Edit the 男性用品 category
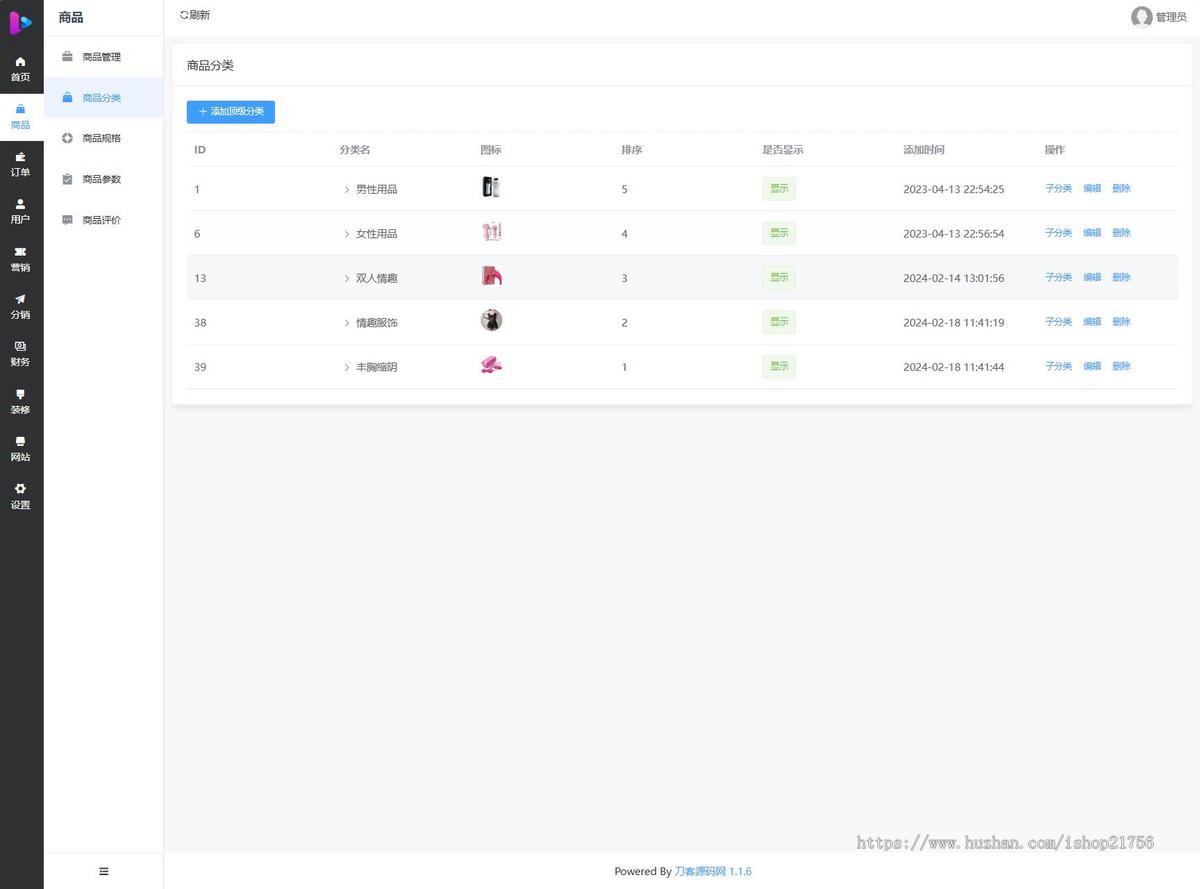This screenshot has height=889, width=1200. (1092, 188)
